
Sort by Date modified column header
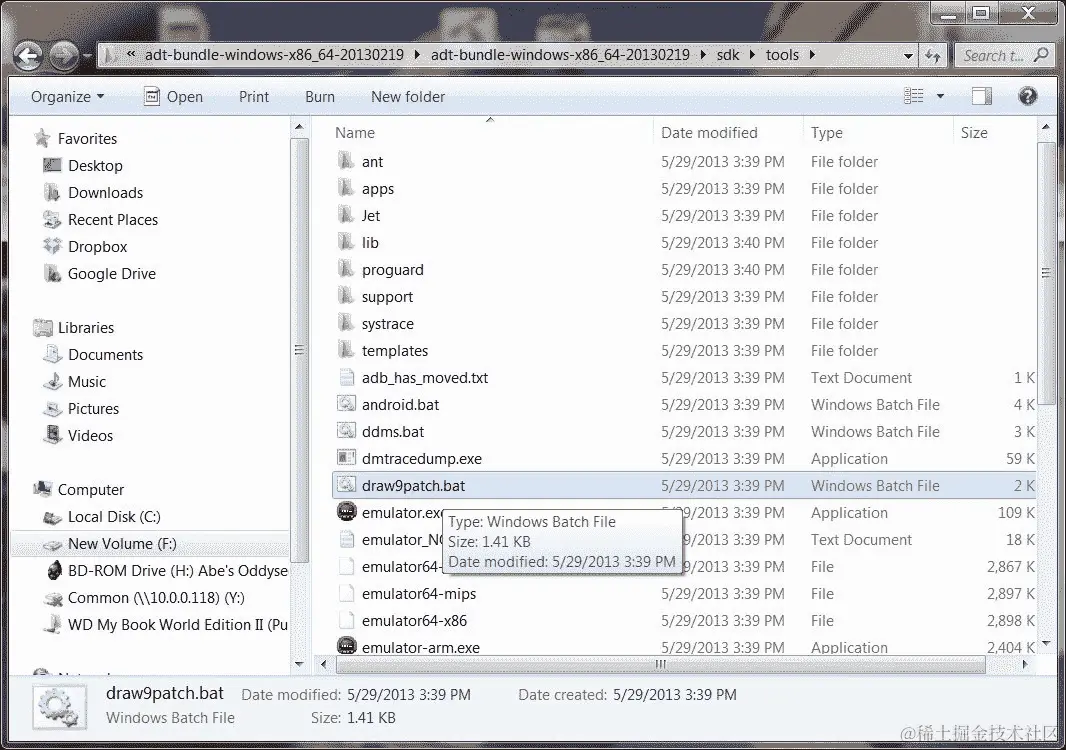point(709,133)
